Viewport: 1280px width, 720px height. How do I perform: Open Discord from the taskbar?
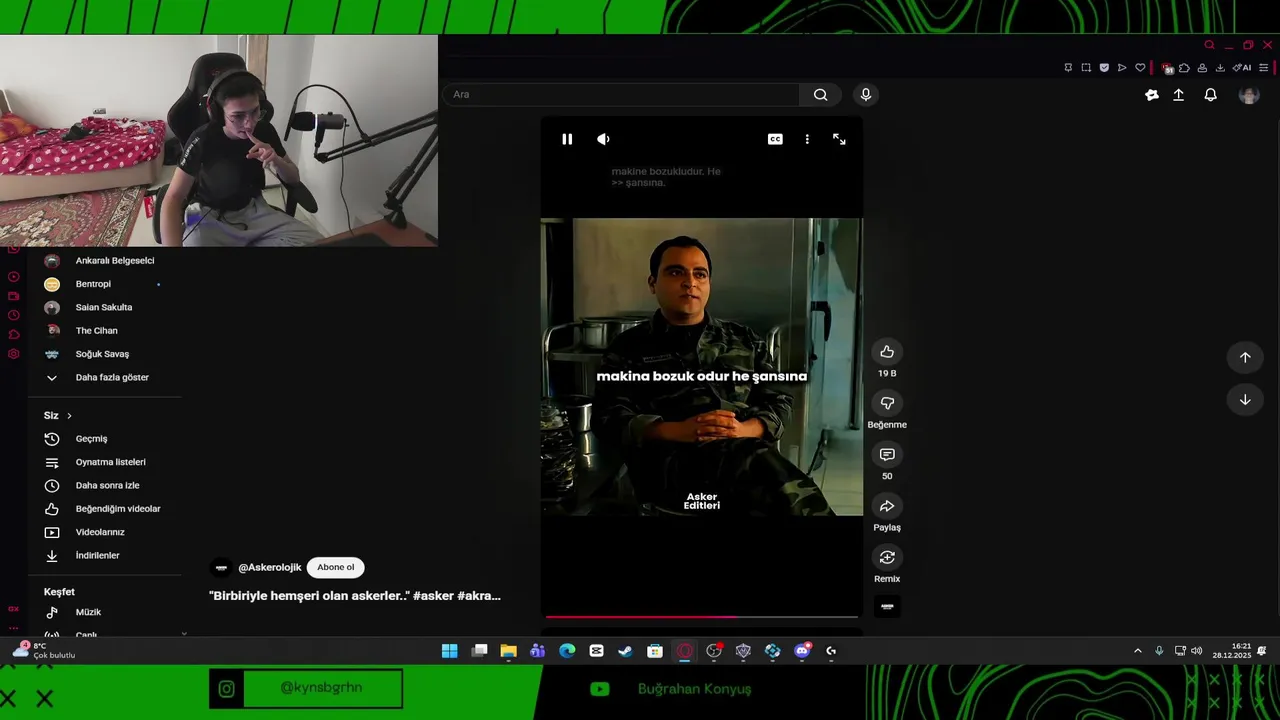[x=802, y=651]
